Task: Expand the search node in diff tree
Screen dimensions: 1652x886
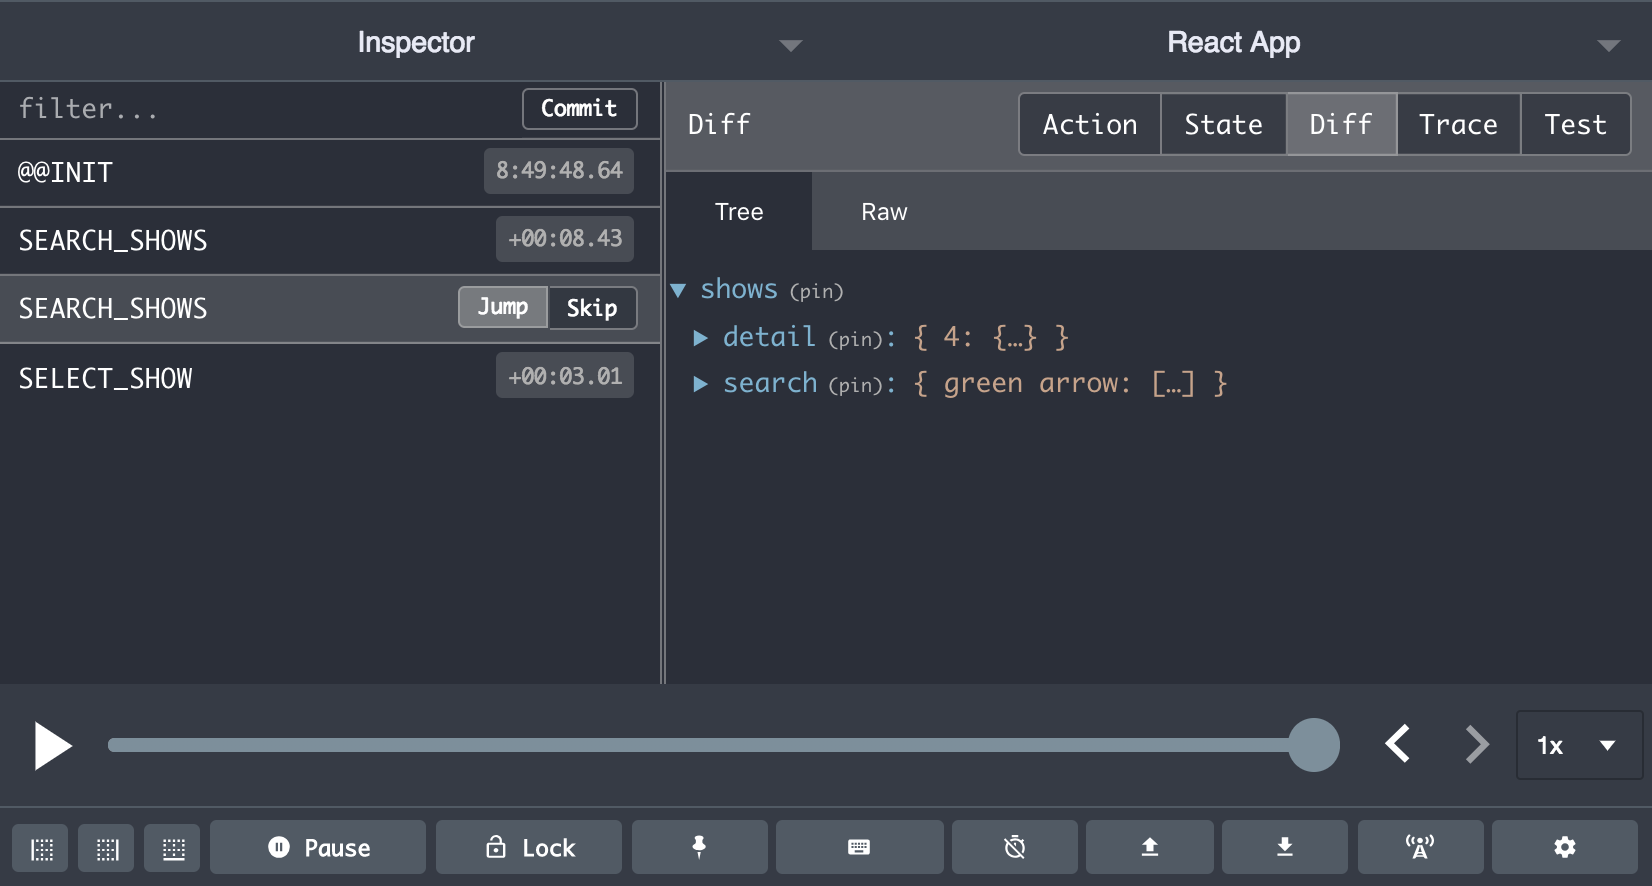Action: click(x=701, y=384)
